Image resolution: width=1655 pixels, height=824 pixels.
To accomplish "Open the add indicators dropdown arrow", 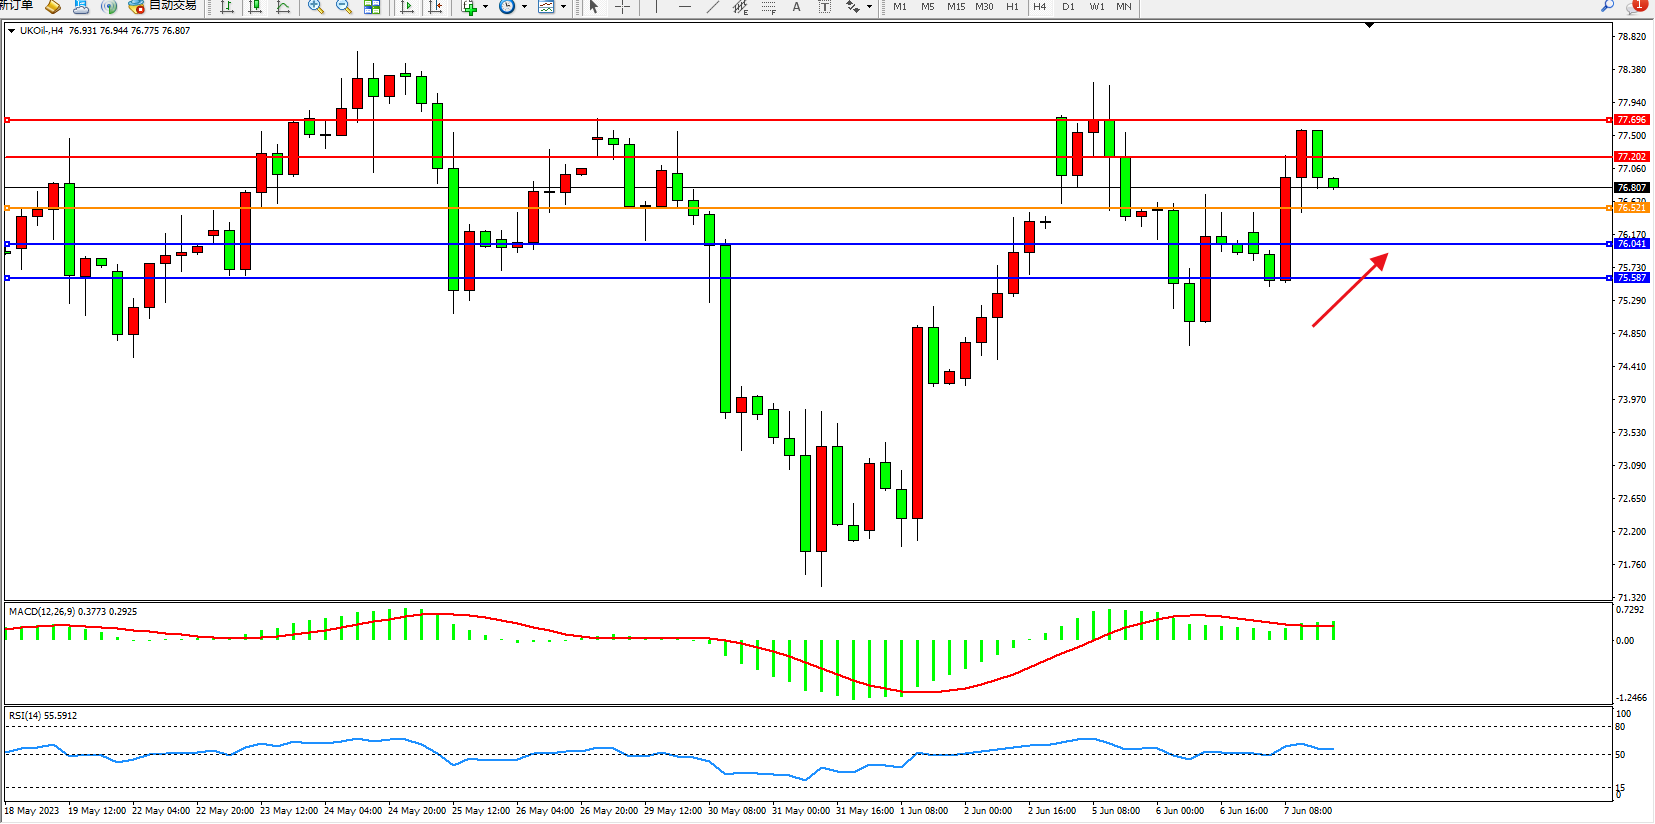I will pos(486,7).
